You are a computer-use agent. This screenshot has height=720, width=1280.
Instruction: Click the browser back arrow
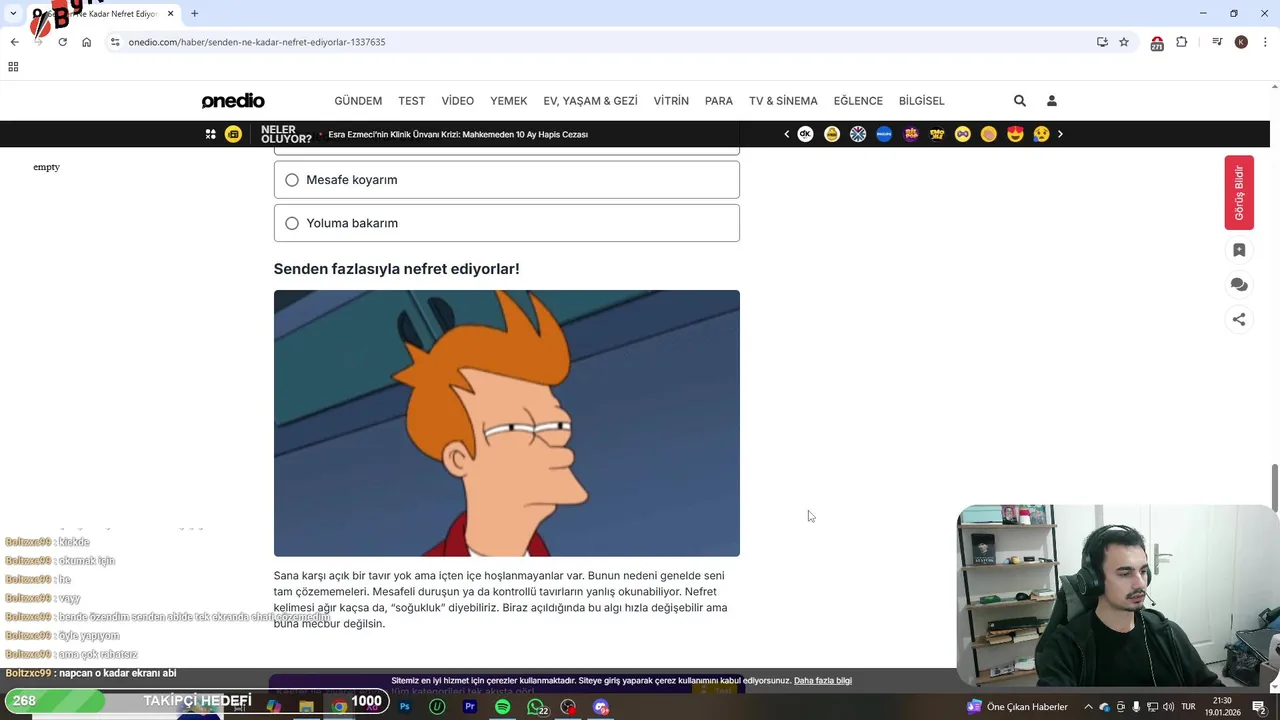point(14,42)
